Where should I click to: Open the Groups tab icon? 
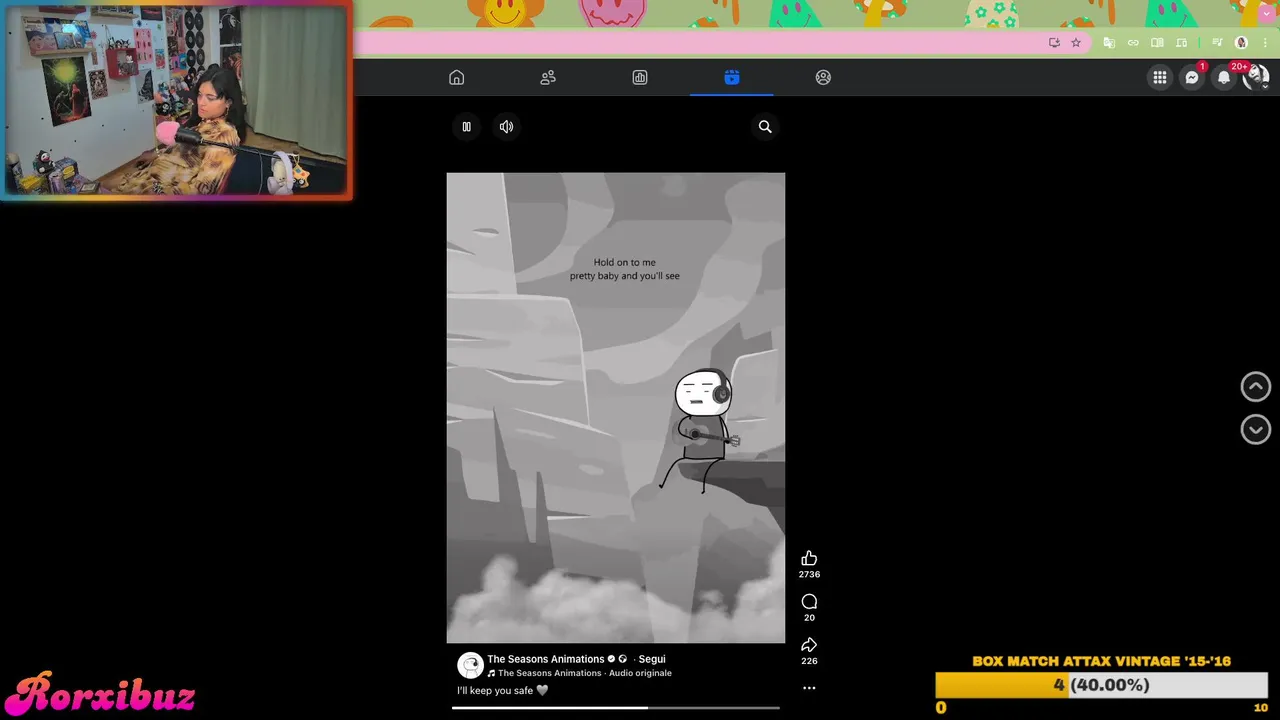pyautogui.click(x=823, y=78)
